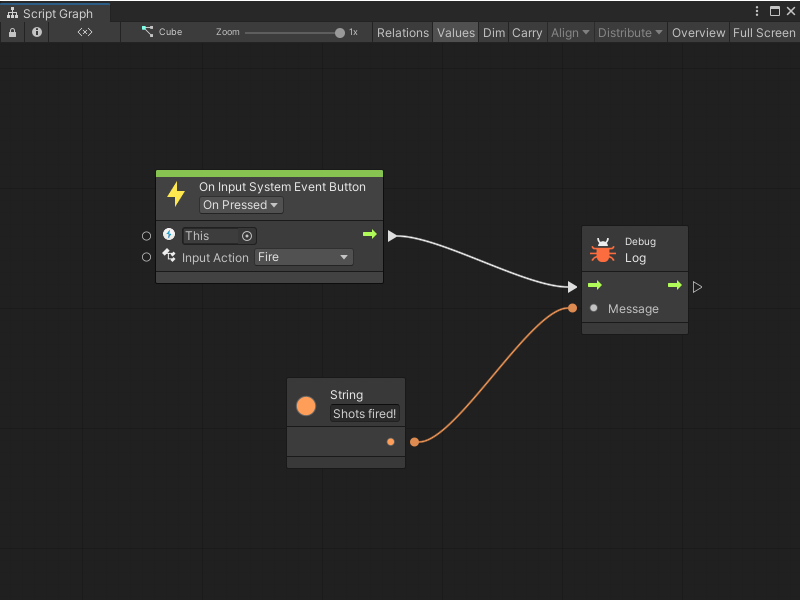The width and height of the screenshot is (800, 600).
Task: Switch to the Script Graph tab
Action: 55,13
